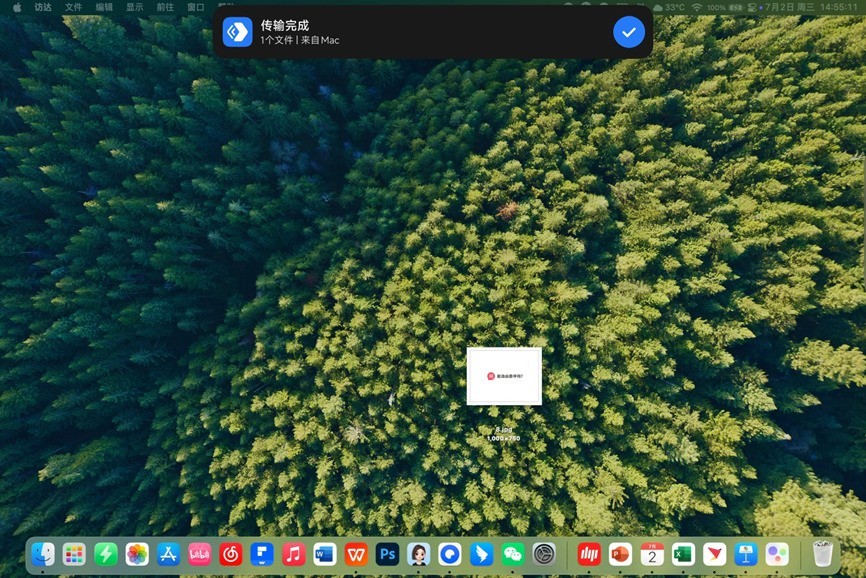Select the 8.jpg file on the desktop
This screenshot has height=578, width=866.
[504, 375]
